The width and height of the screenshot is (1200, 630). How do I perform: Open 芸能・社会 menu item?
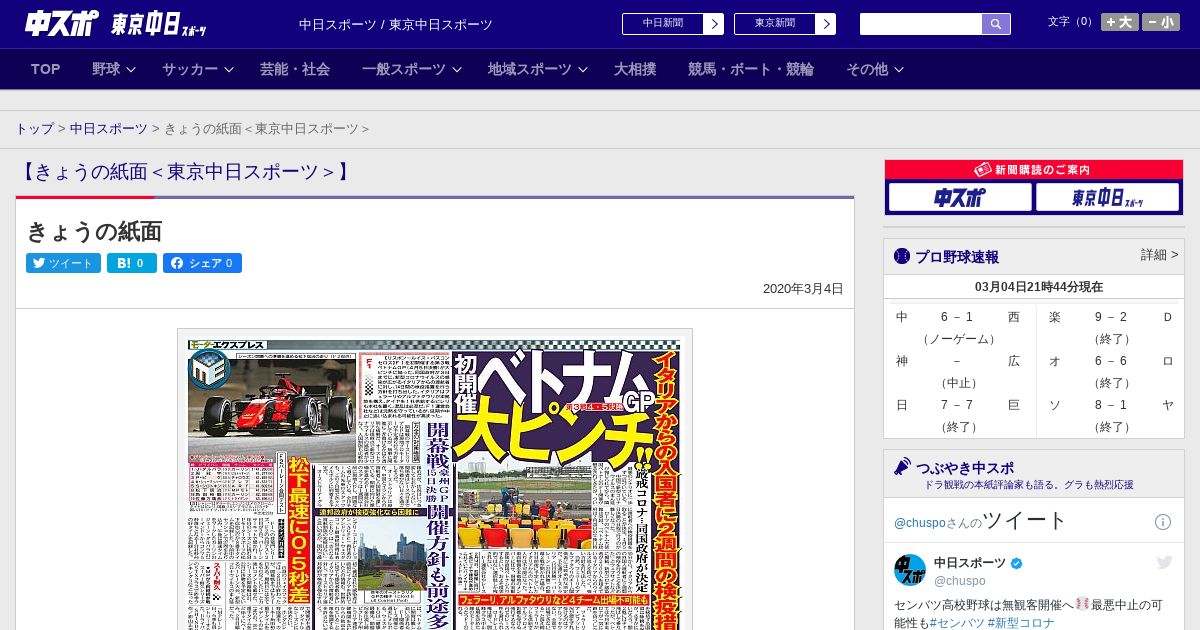pyautogui.click(x=295, y=69)
